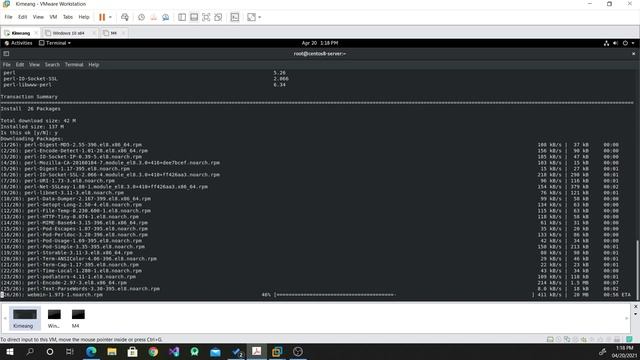Open VMware Tabs menu
The height and width of the screenshot is (360, 640).
(68, 17)
